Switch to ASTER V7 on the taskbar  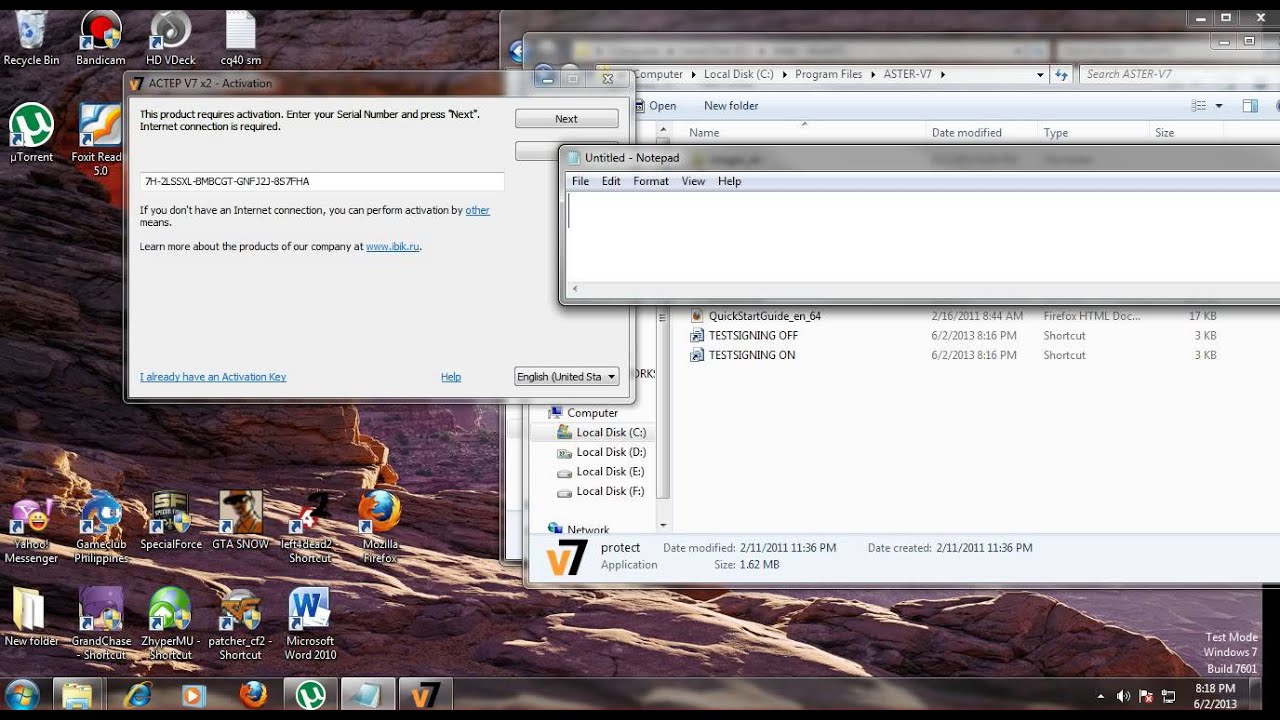[x=426, y=695]
